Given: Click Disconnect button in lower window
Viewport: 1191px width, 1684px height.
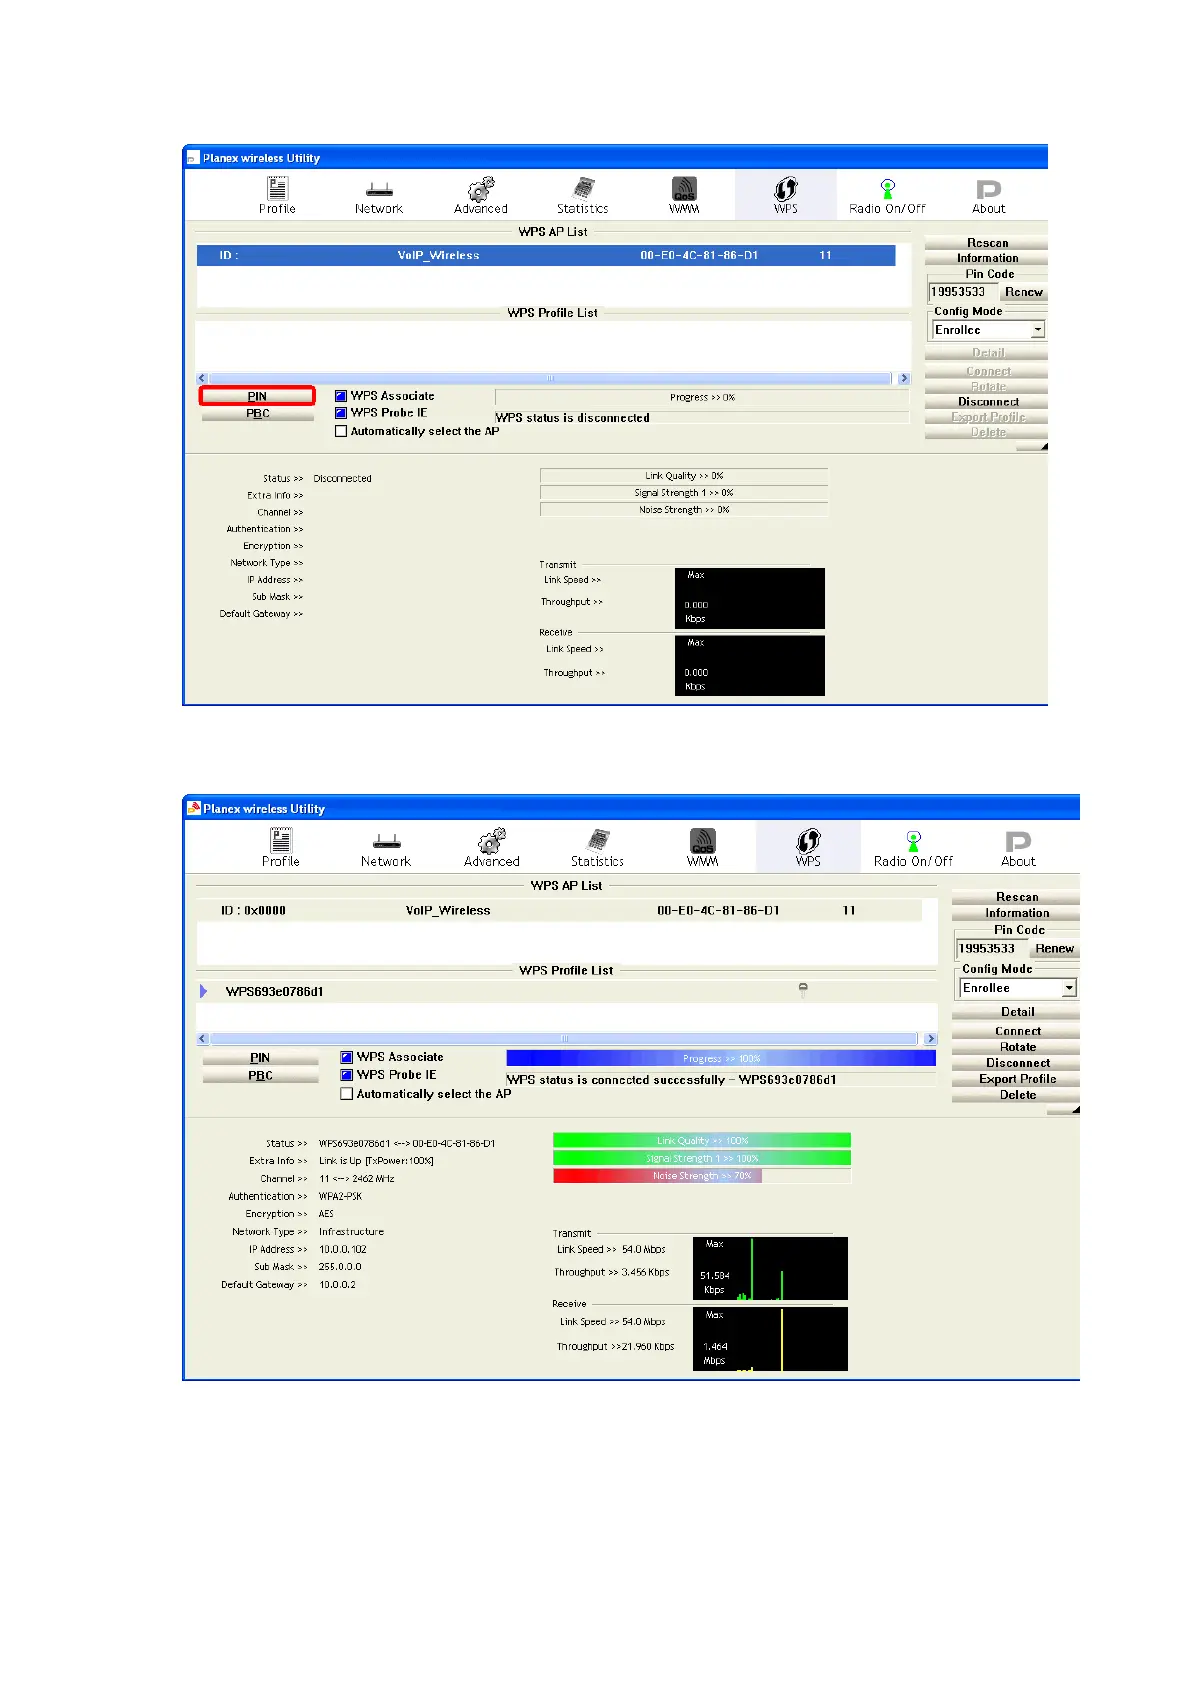Looking at the screenshot, I should click(1016, 1063).
